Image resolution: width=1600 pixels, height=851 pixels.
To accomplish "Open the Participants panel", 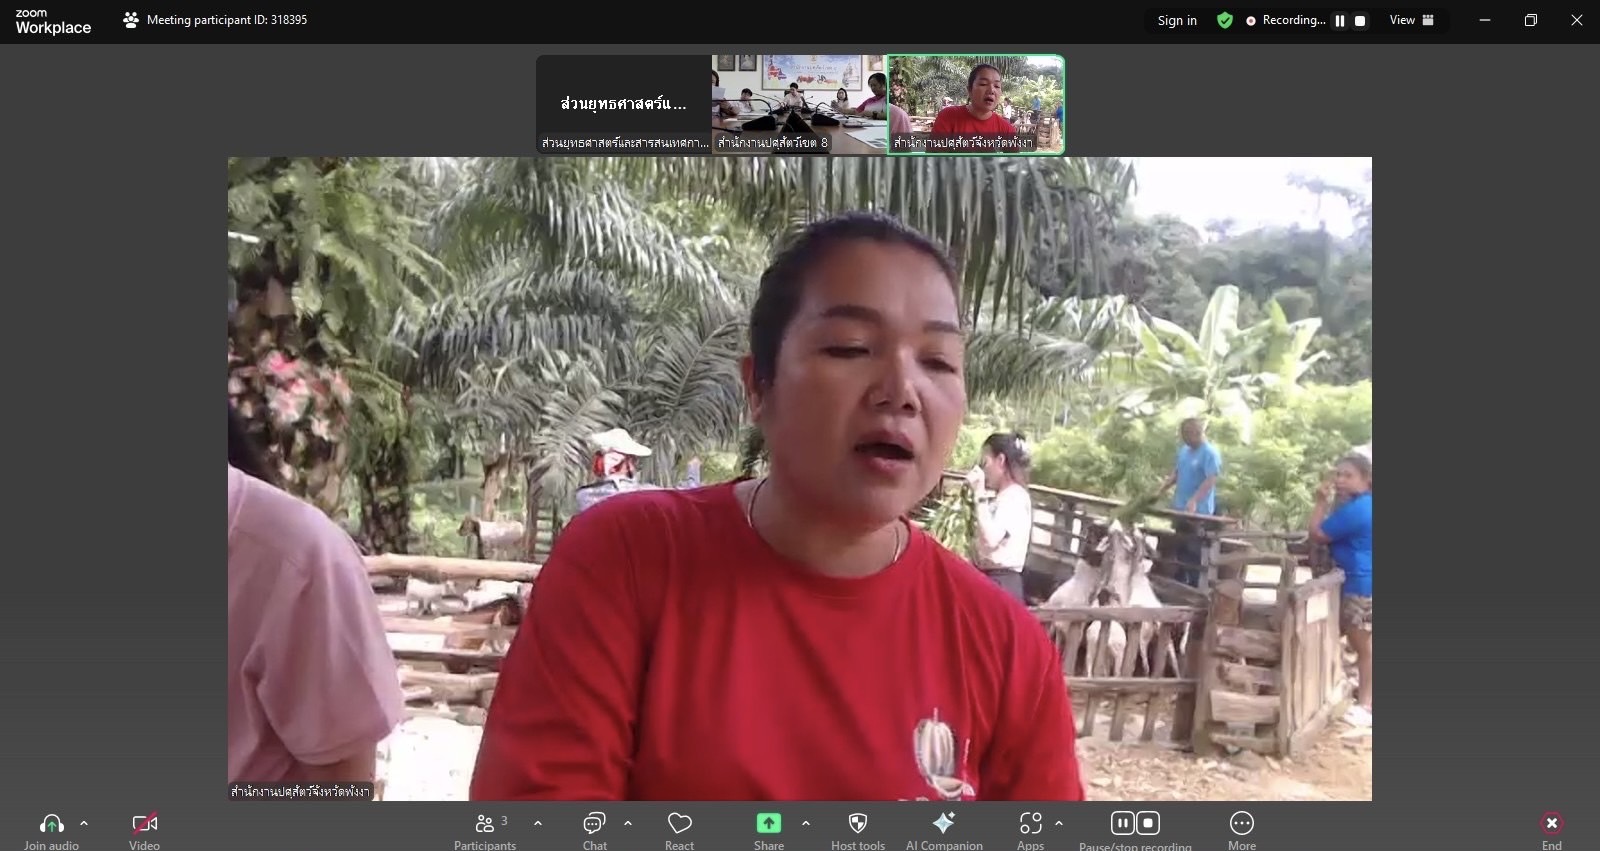I will 485,824.
